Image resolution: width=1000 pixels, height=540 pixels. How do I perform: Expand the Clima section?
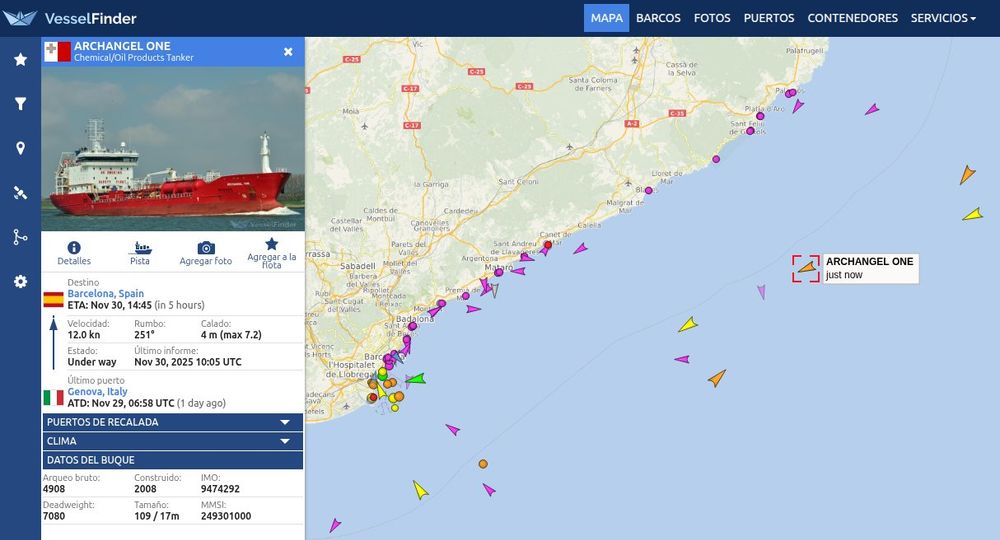point(173,441)
